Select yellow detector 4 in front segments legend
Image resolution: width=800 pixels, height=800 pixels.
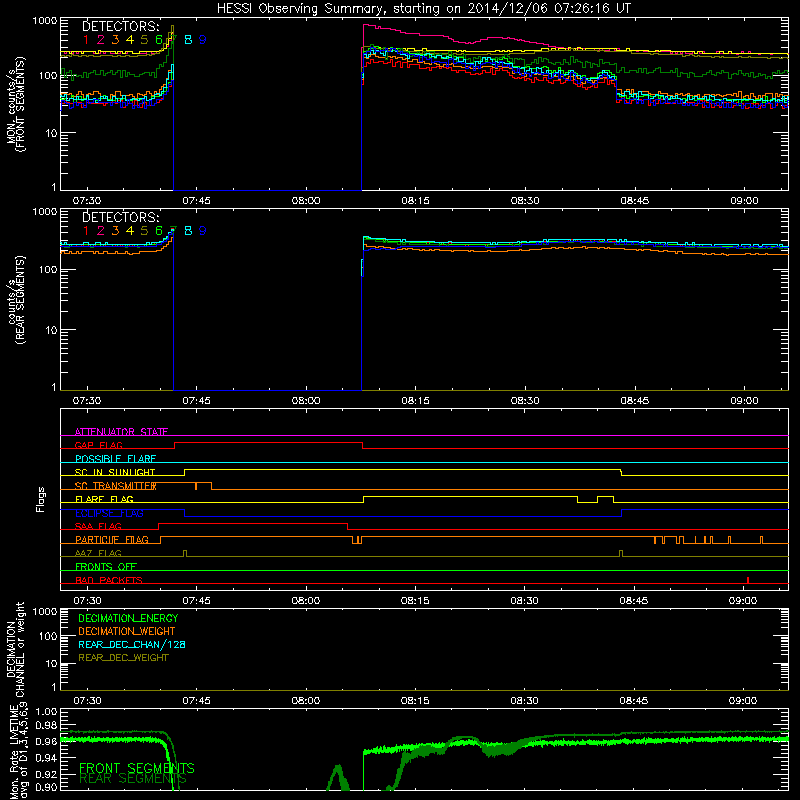pyautogui.click(x=130, y=40)
